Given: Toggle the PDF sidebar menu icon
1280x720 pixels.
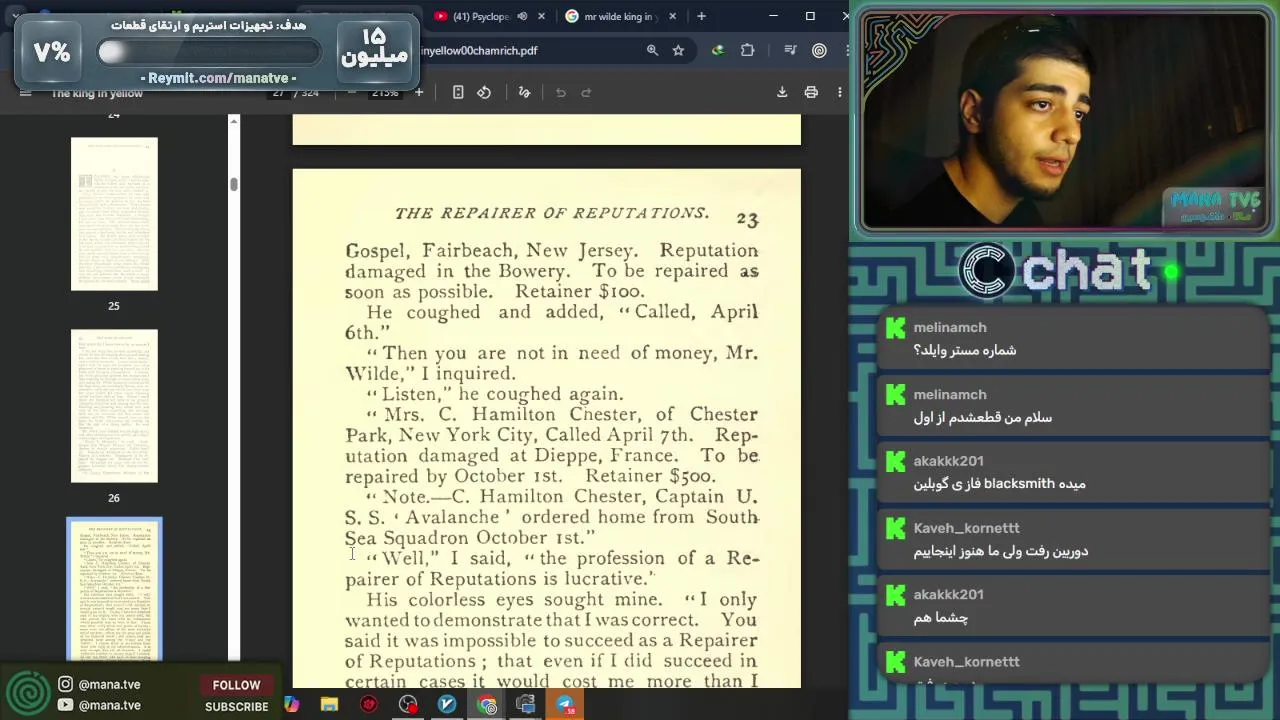Looking at the screenshot, I should tap(26, 92).
